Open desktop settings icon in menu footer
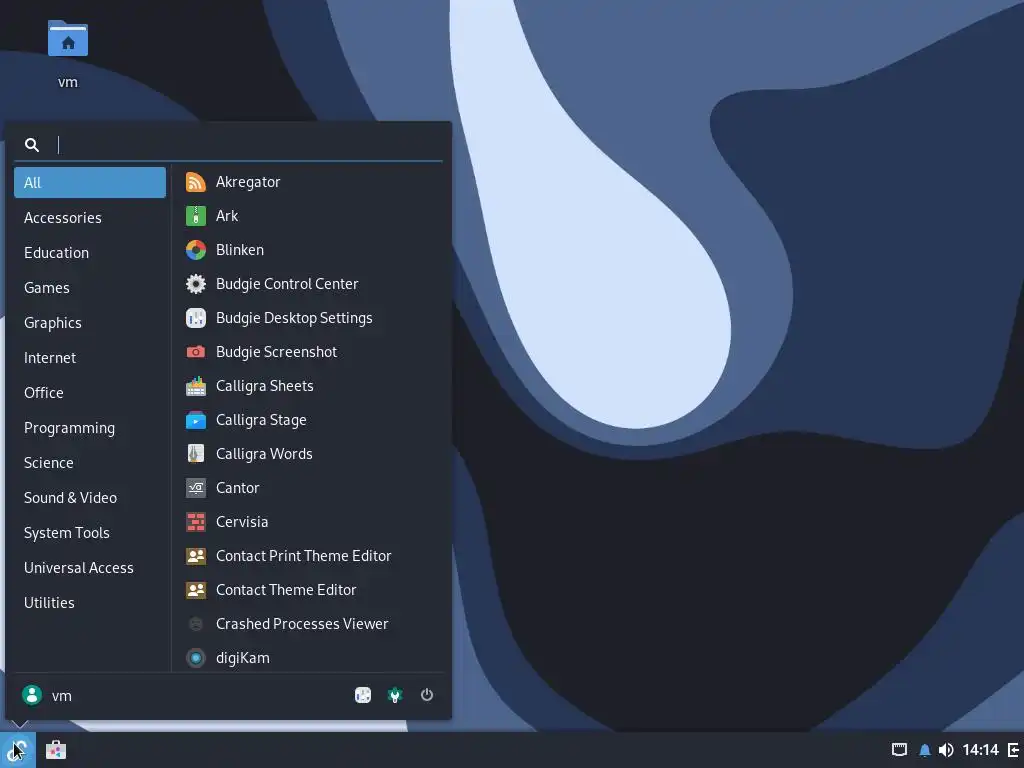The width and height of the screenshot is (1024, 768). (x=363, y=696)
